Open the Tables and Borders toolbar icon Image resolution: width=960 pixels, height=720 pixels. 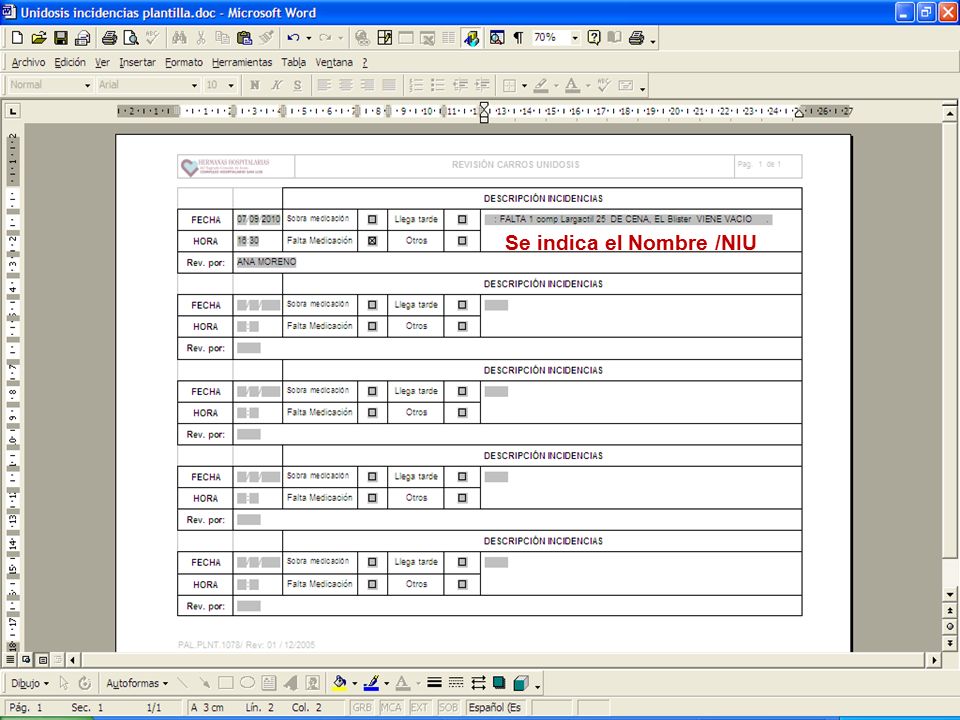384,38
